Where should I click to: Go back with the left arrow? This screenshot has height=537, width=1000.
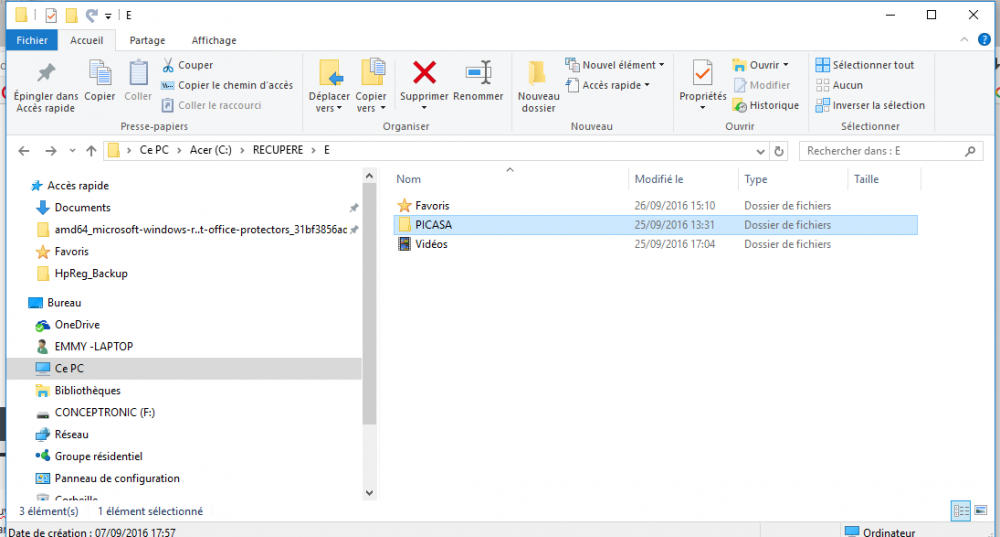[24, 151]
